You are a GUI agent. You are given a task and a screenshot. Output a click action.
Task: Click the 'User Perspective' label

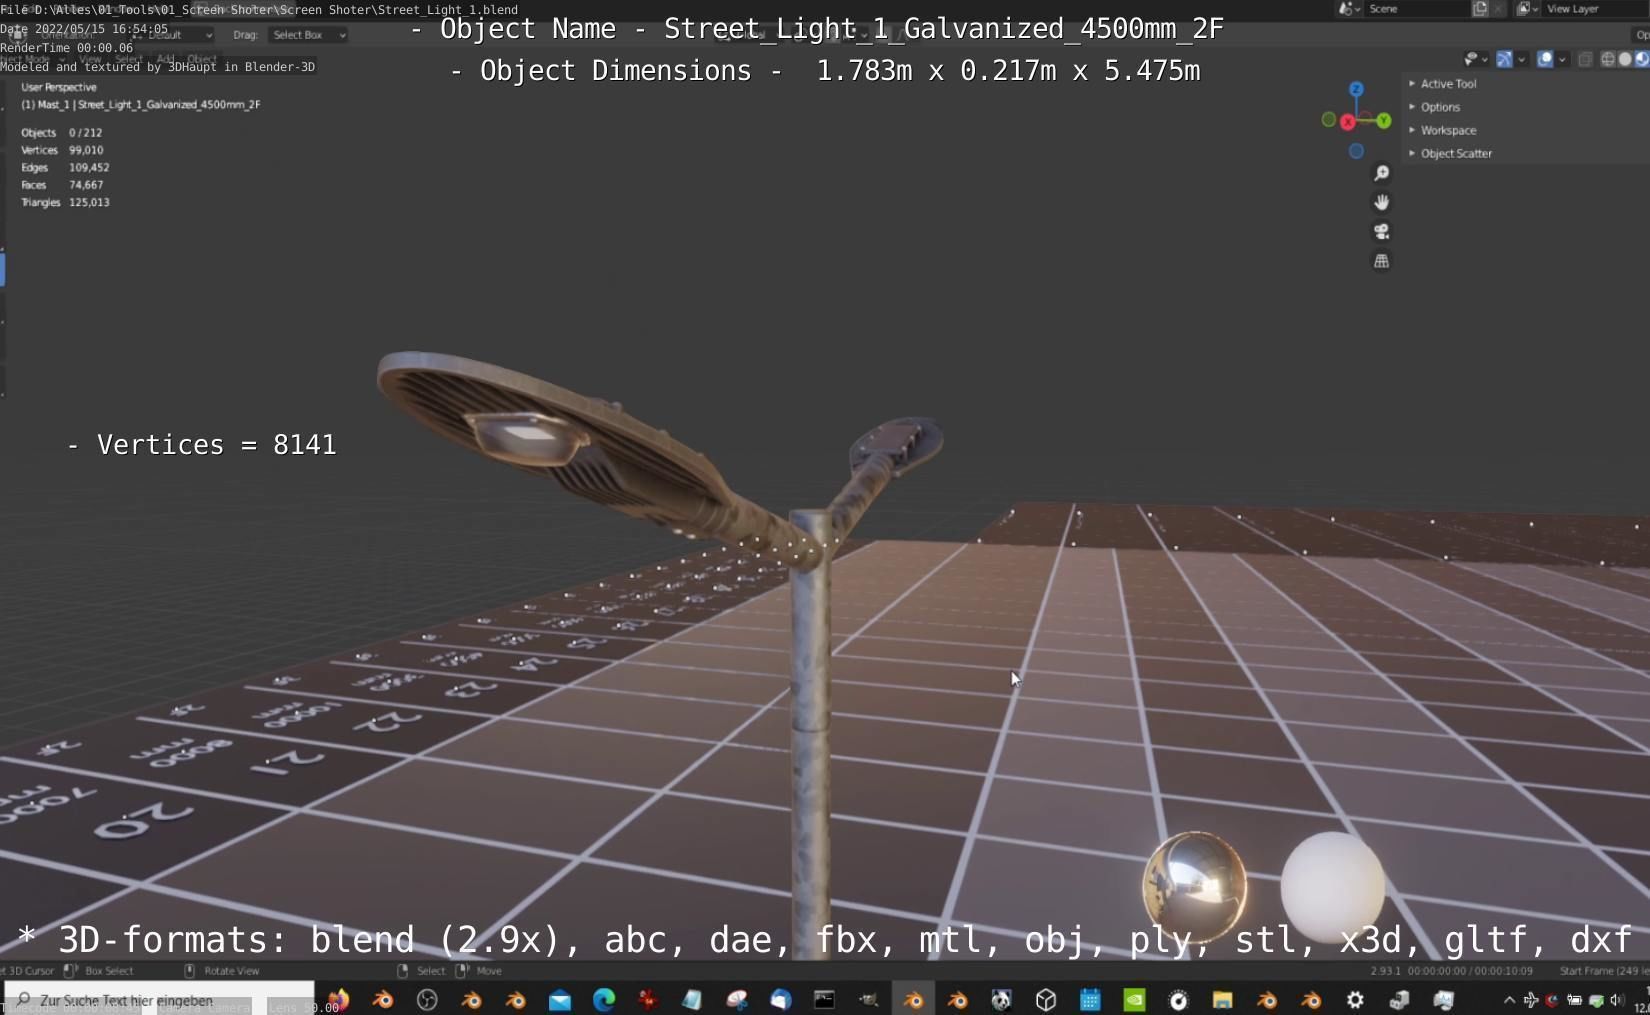pos(59,87)
